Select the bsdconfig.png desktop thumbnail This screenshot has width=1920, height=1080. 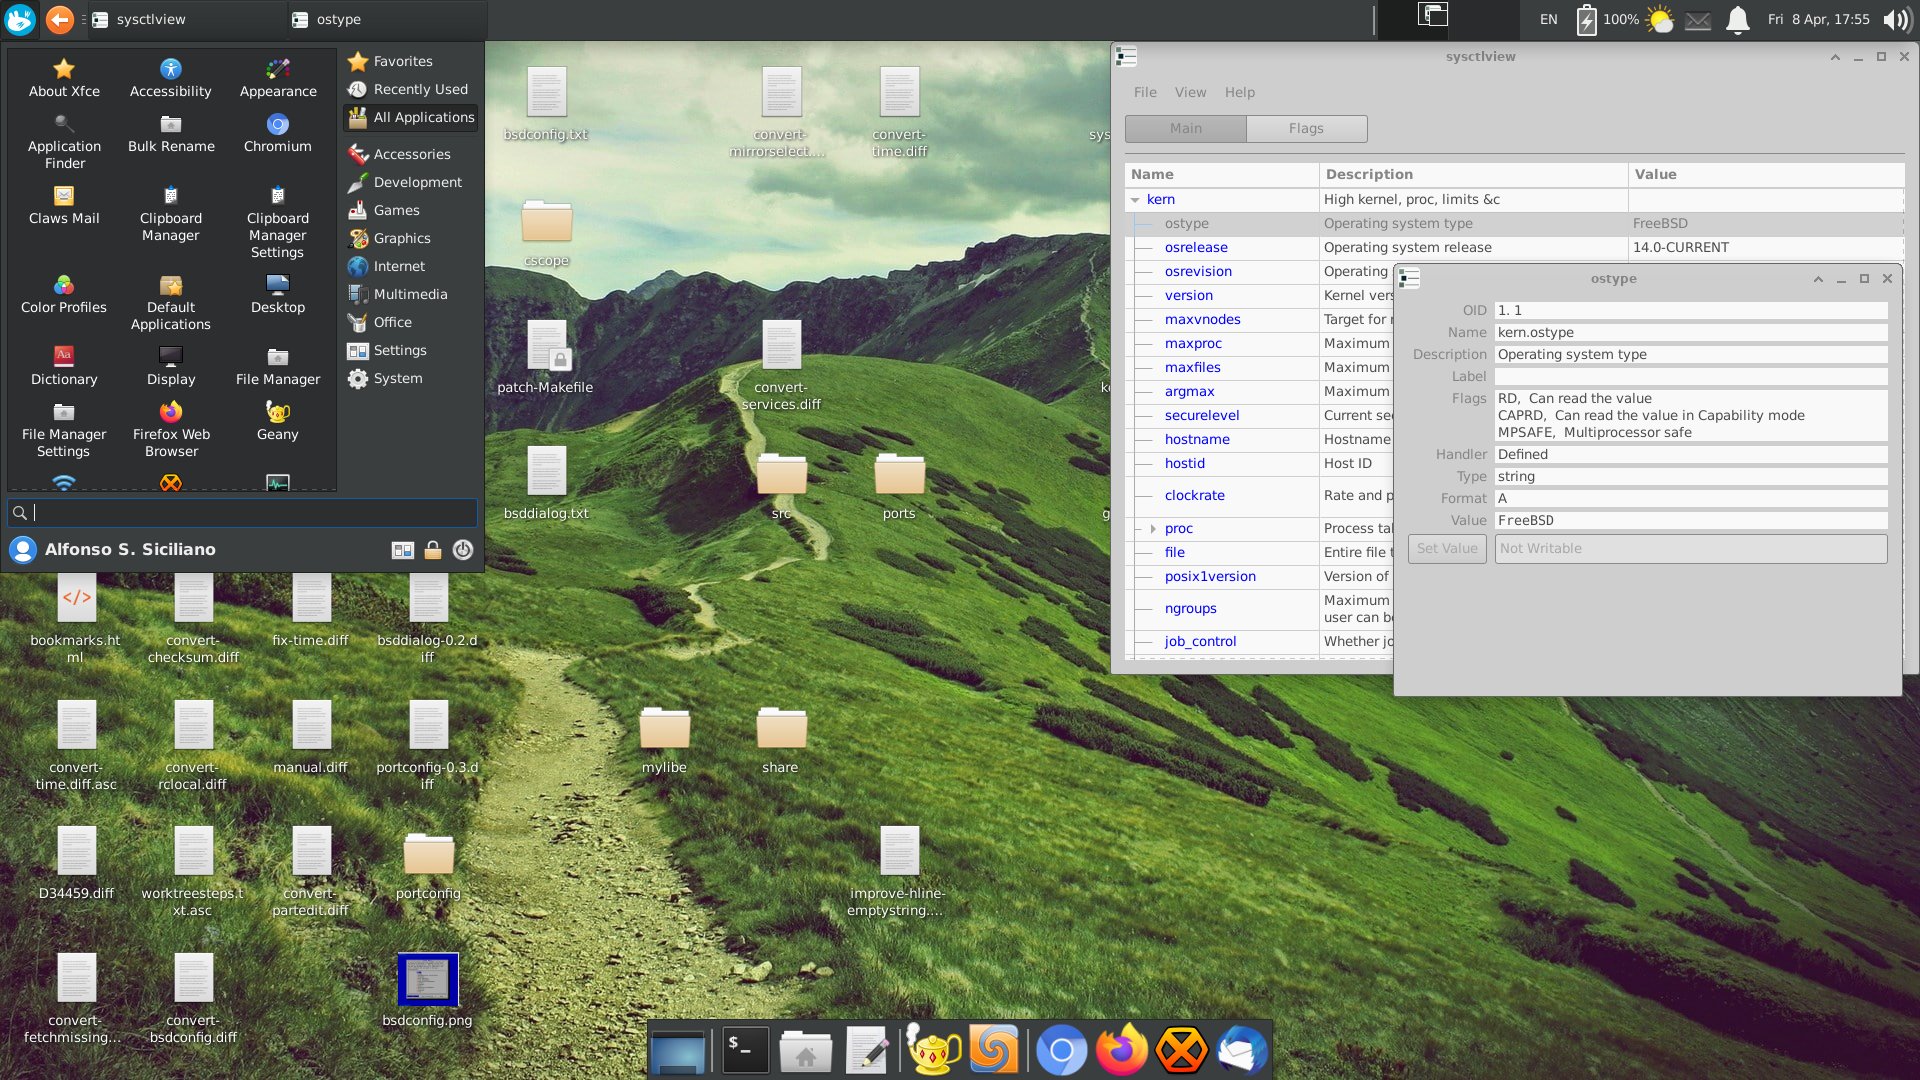(x=428, y=979)
